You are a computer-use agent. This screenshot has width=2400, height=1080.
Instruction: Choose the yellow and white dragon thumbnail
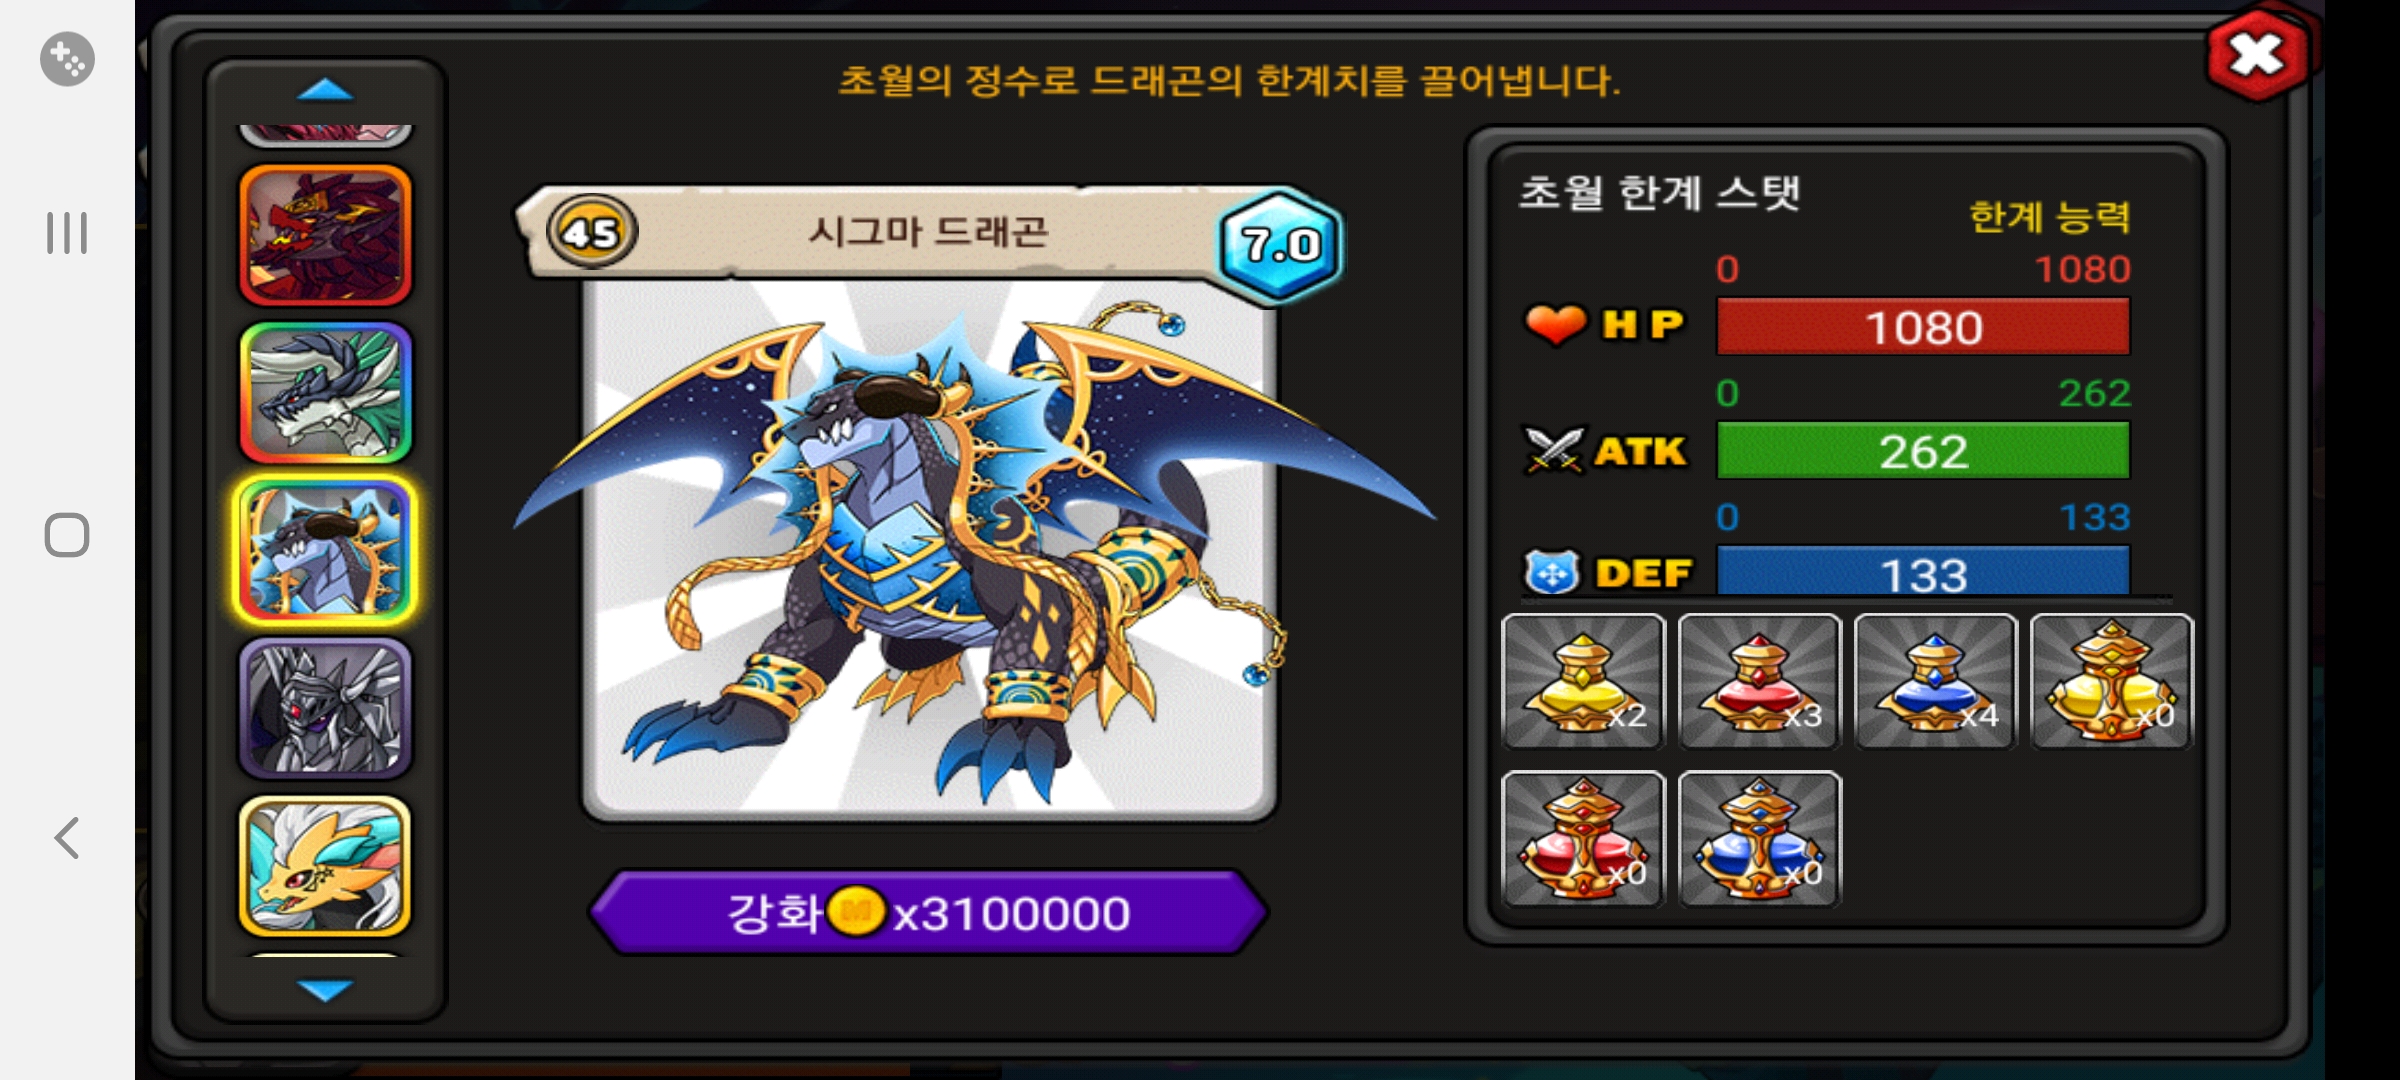(x=325, y=865)
